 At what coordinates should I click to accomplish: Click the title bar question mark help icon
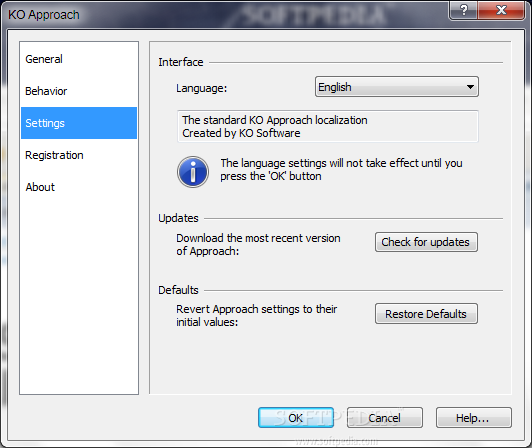pos(463,10)
